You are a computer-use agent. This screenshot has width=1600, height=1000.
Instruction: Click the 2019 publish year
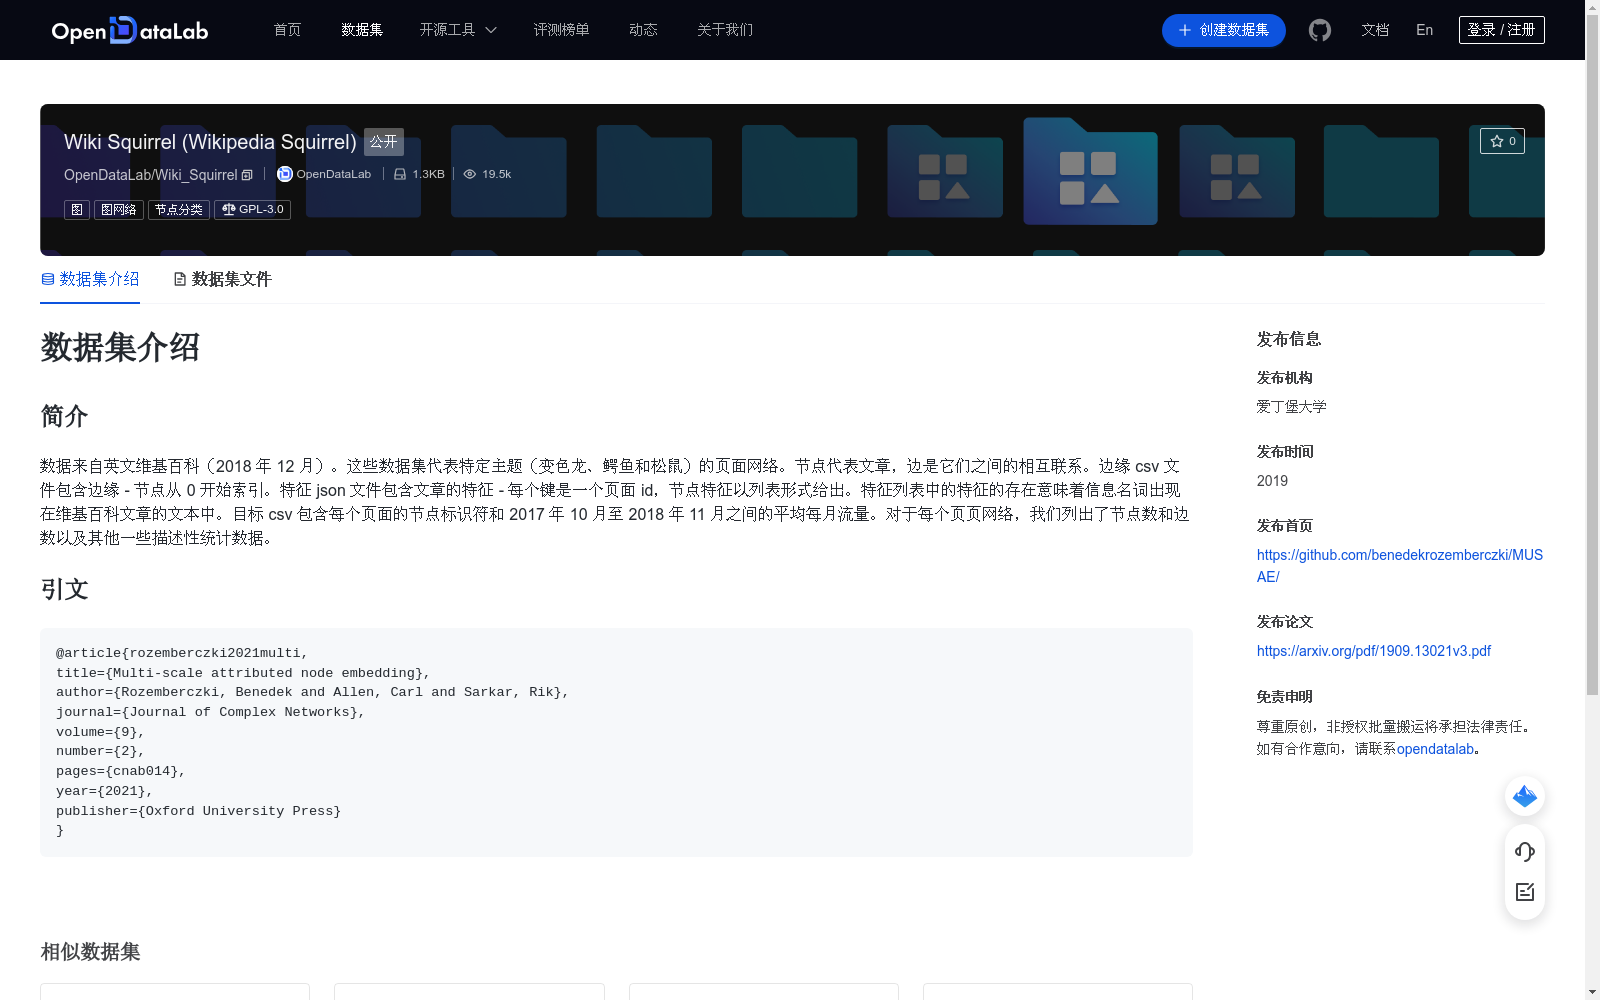[x=1272, y=481]
